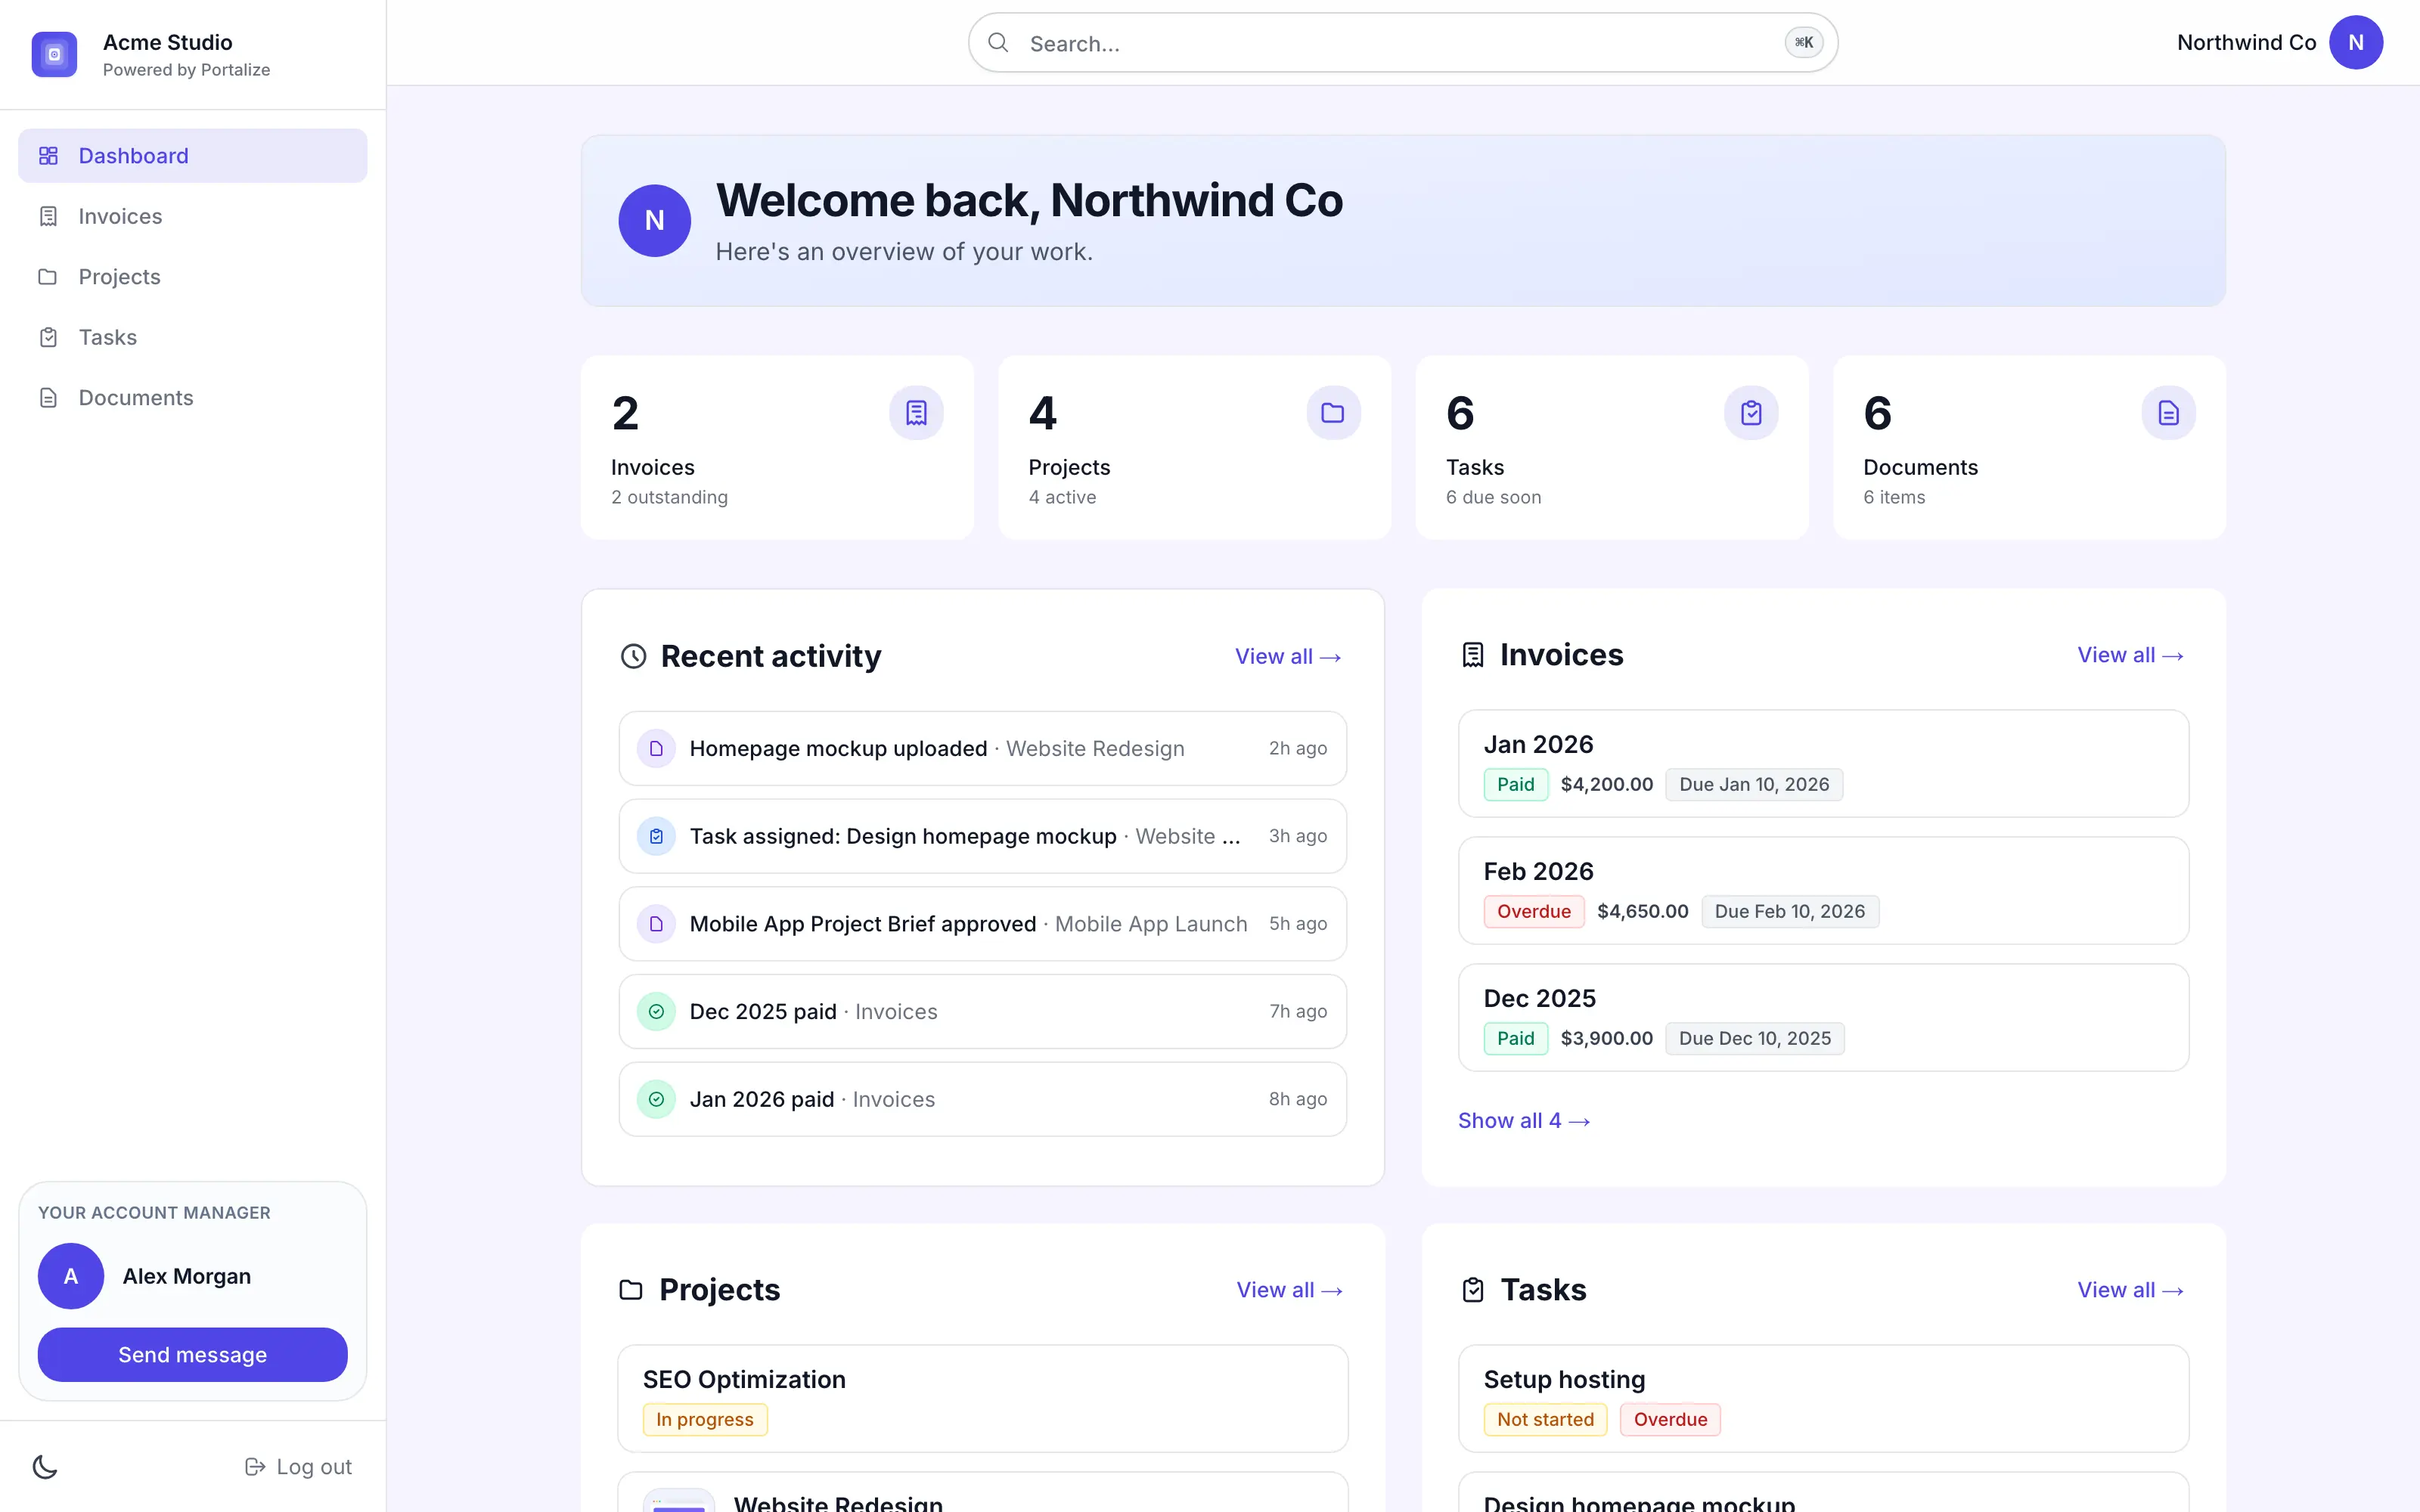Click the Overdue badge on Setup hosting

coord(1670,1420)
